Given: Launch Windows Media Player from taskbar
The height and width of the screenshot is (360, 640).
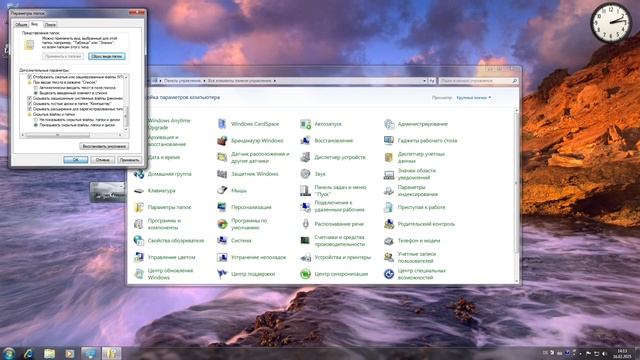Looking at the screenshot, I should [x=70, y=353].
